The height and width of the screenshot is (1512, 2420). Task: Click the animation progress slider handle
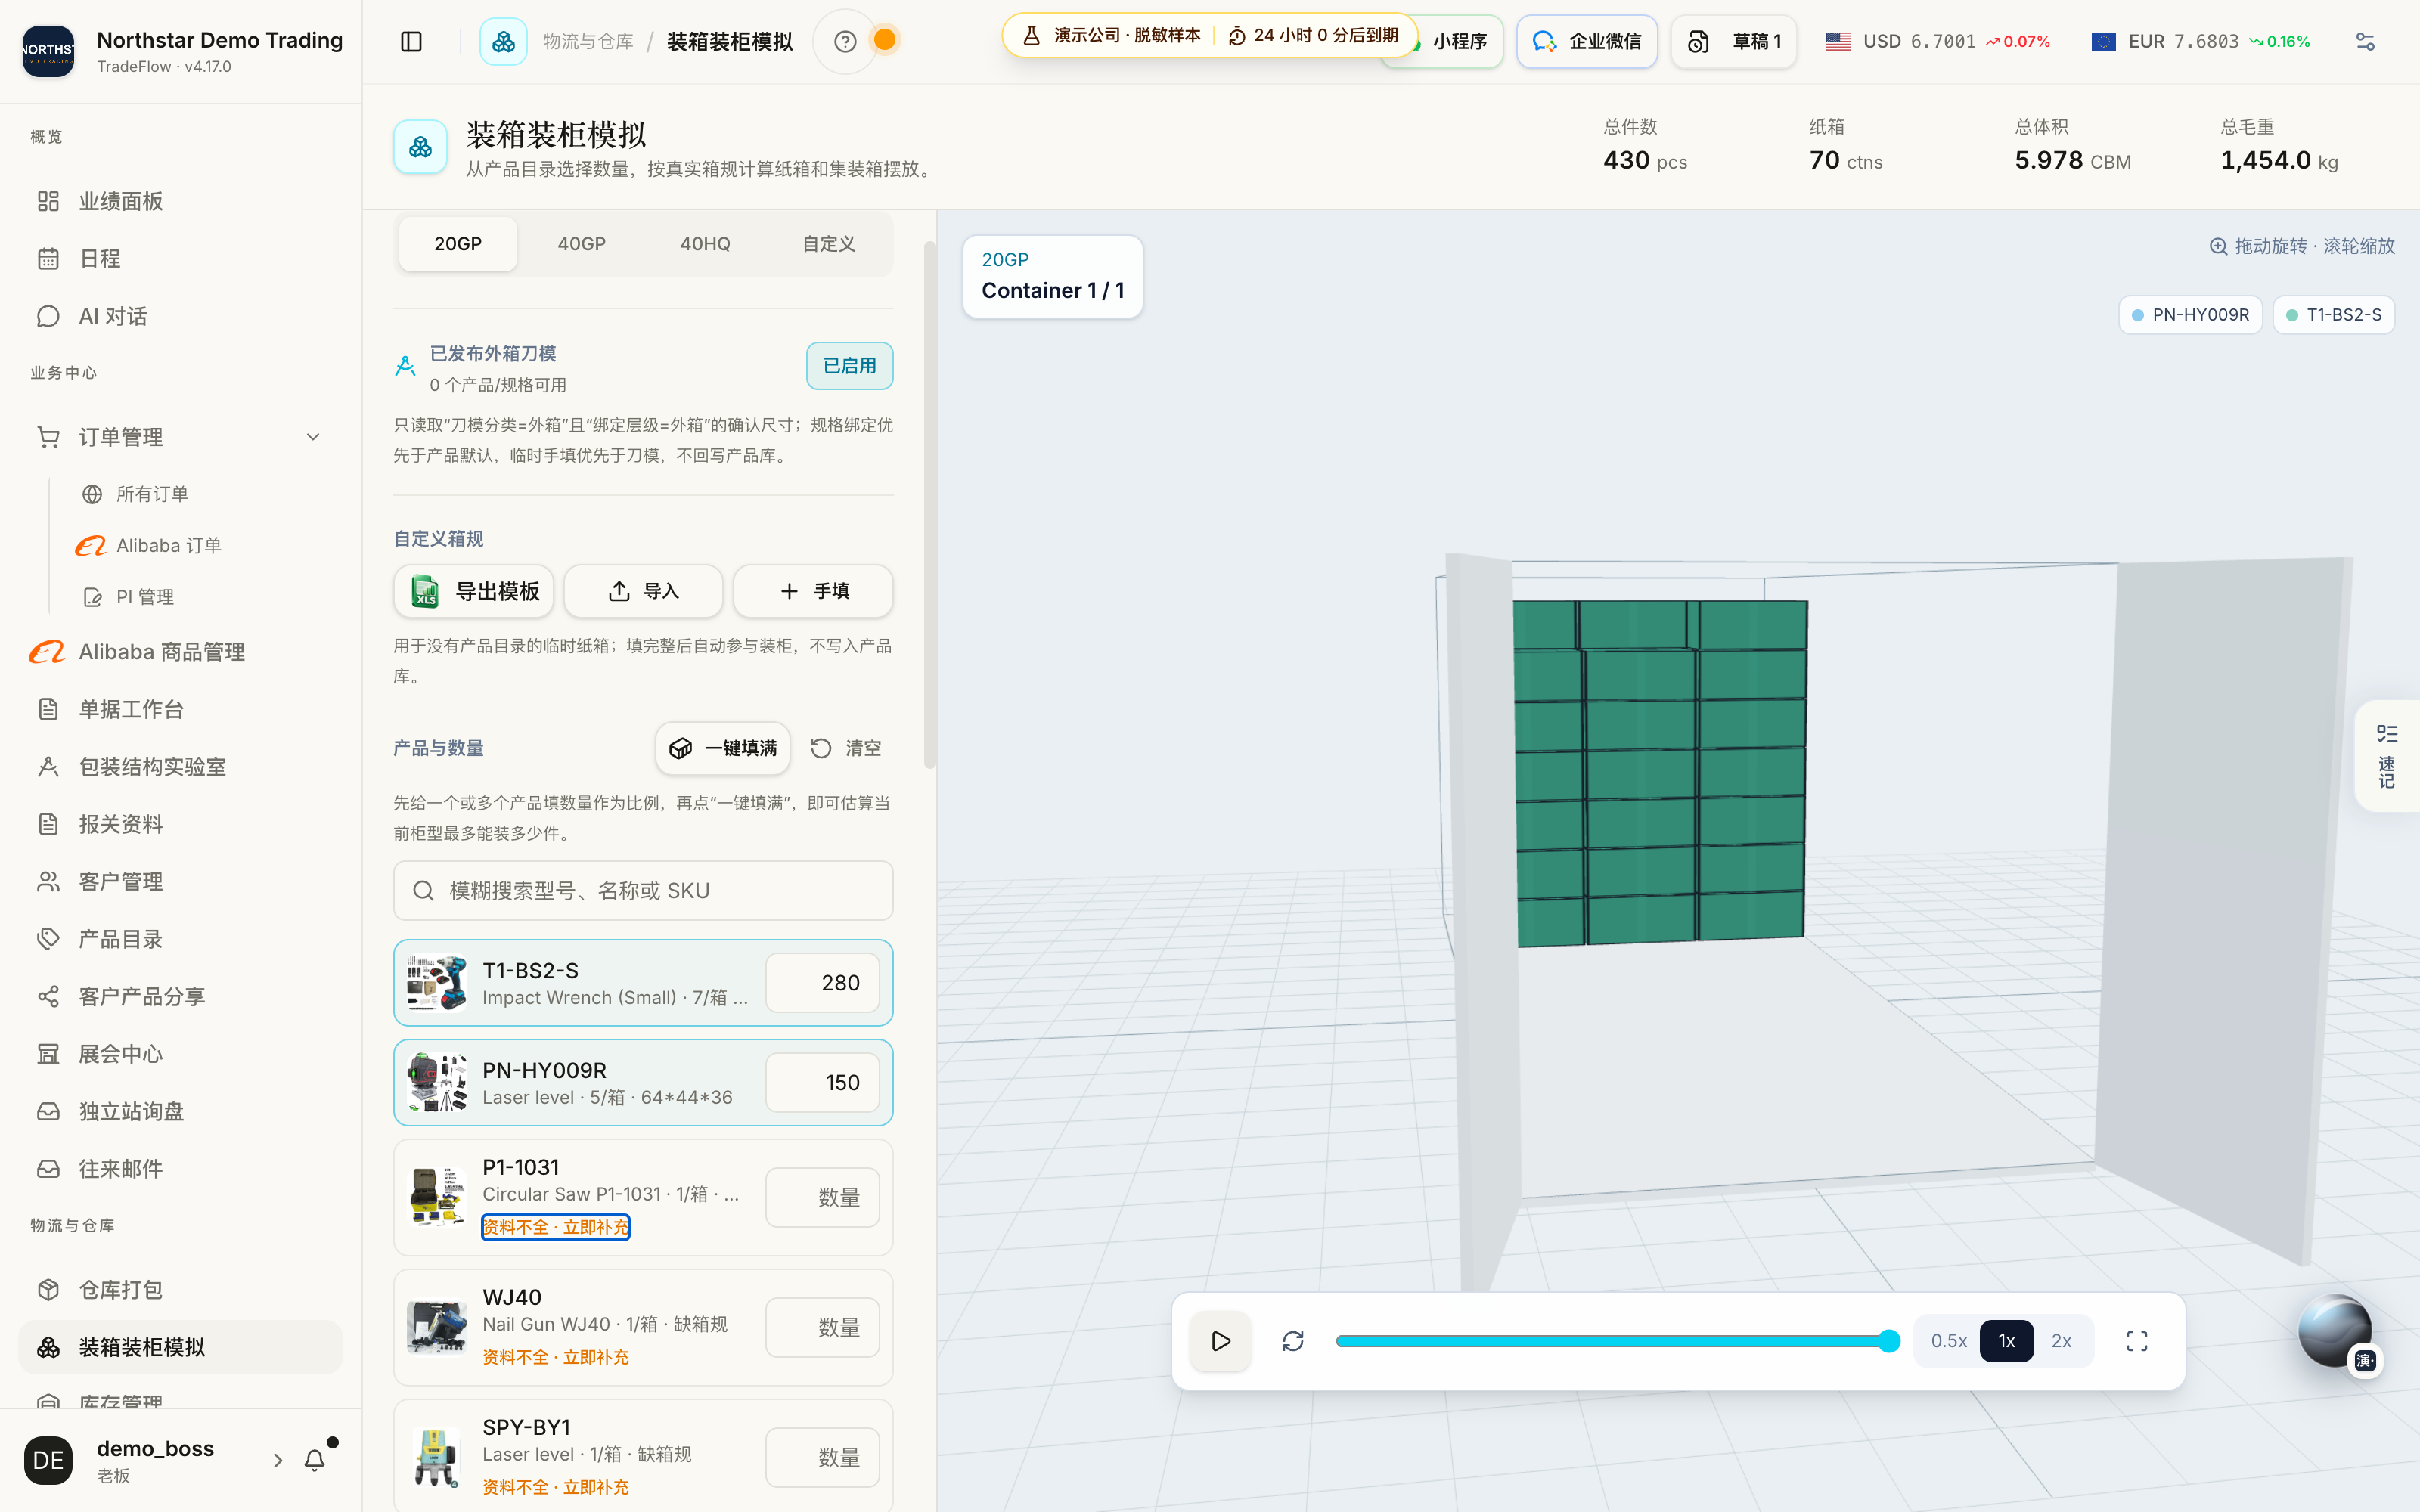click(1888, 1341)
